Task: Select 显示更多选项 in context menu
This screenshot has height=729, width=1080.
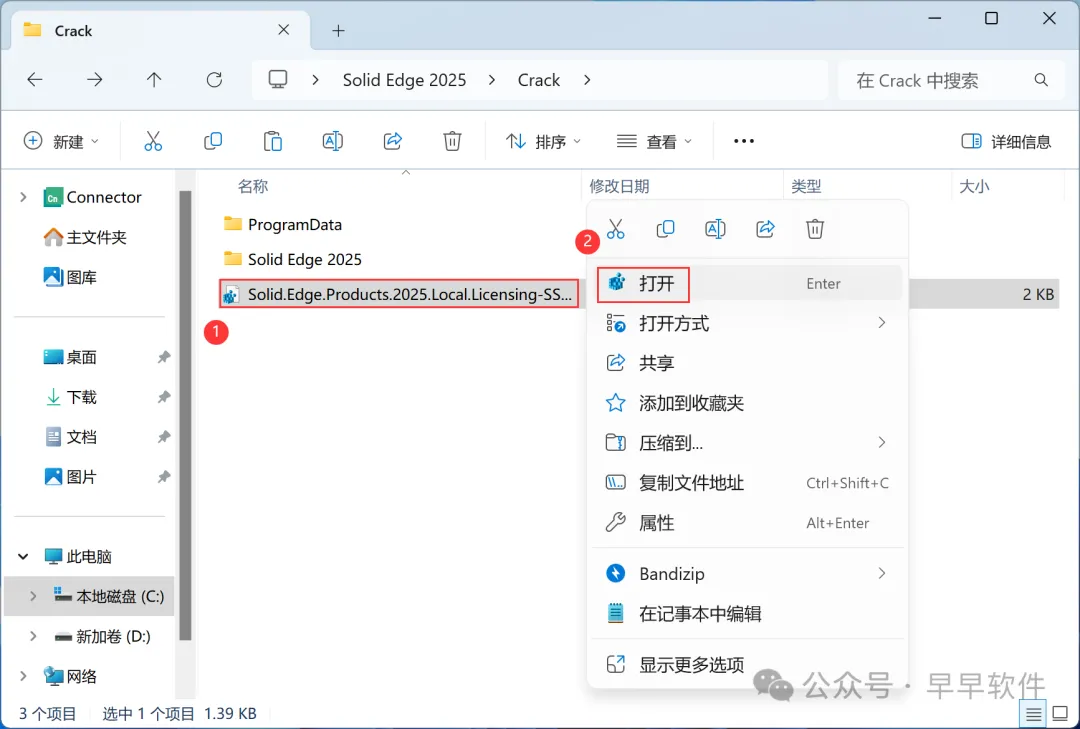Action: (748, 664)
